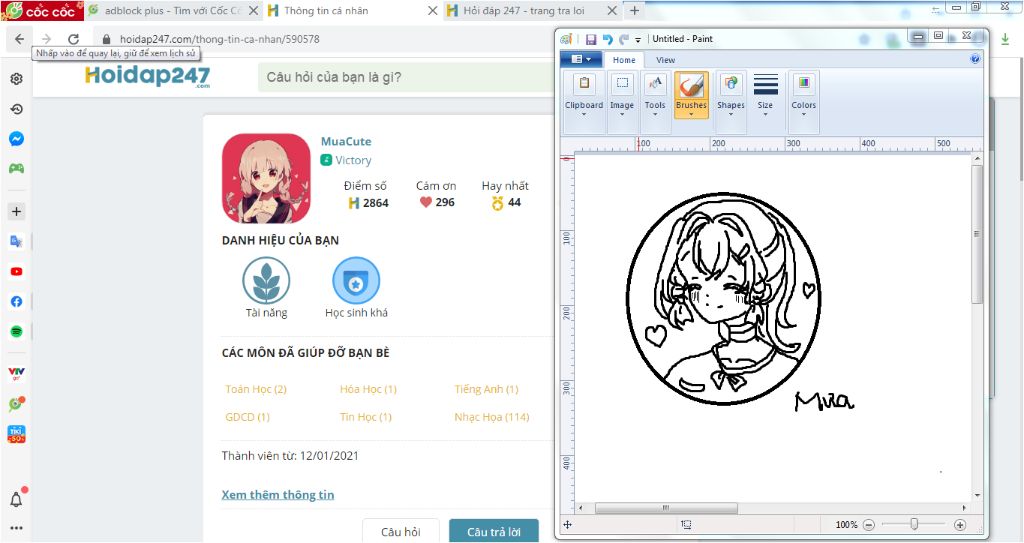Click the Undo arrow in Paint
This screenshot has height=543, width=1024.
pos(607,39)
